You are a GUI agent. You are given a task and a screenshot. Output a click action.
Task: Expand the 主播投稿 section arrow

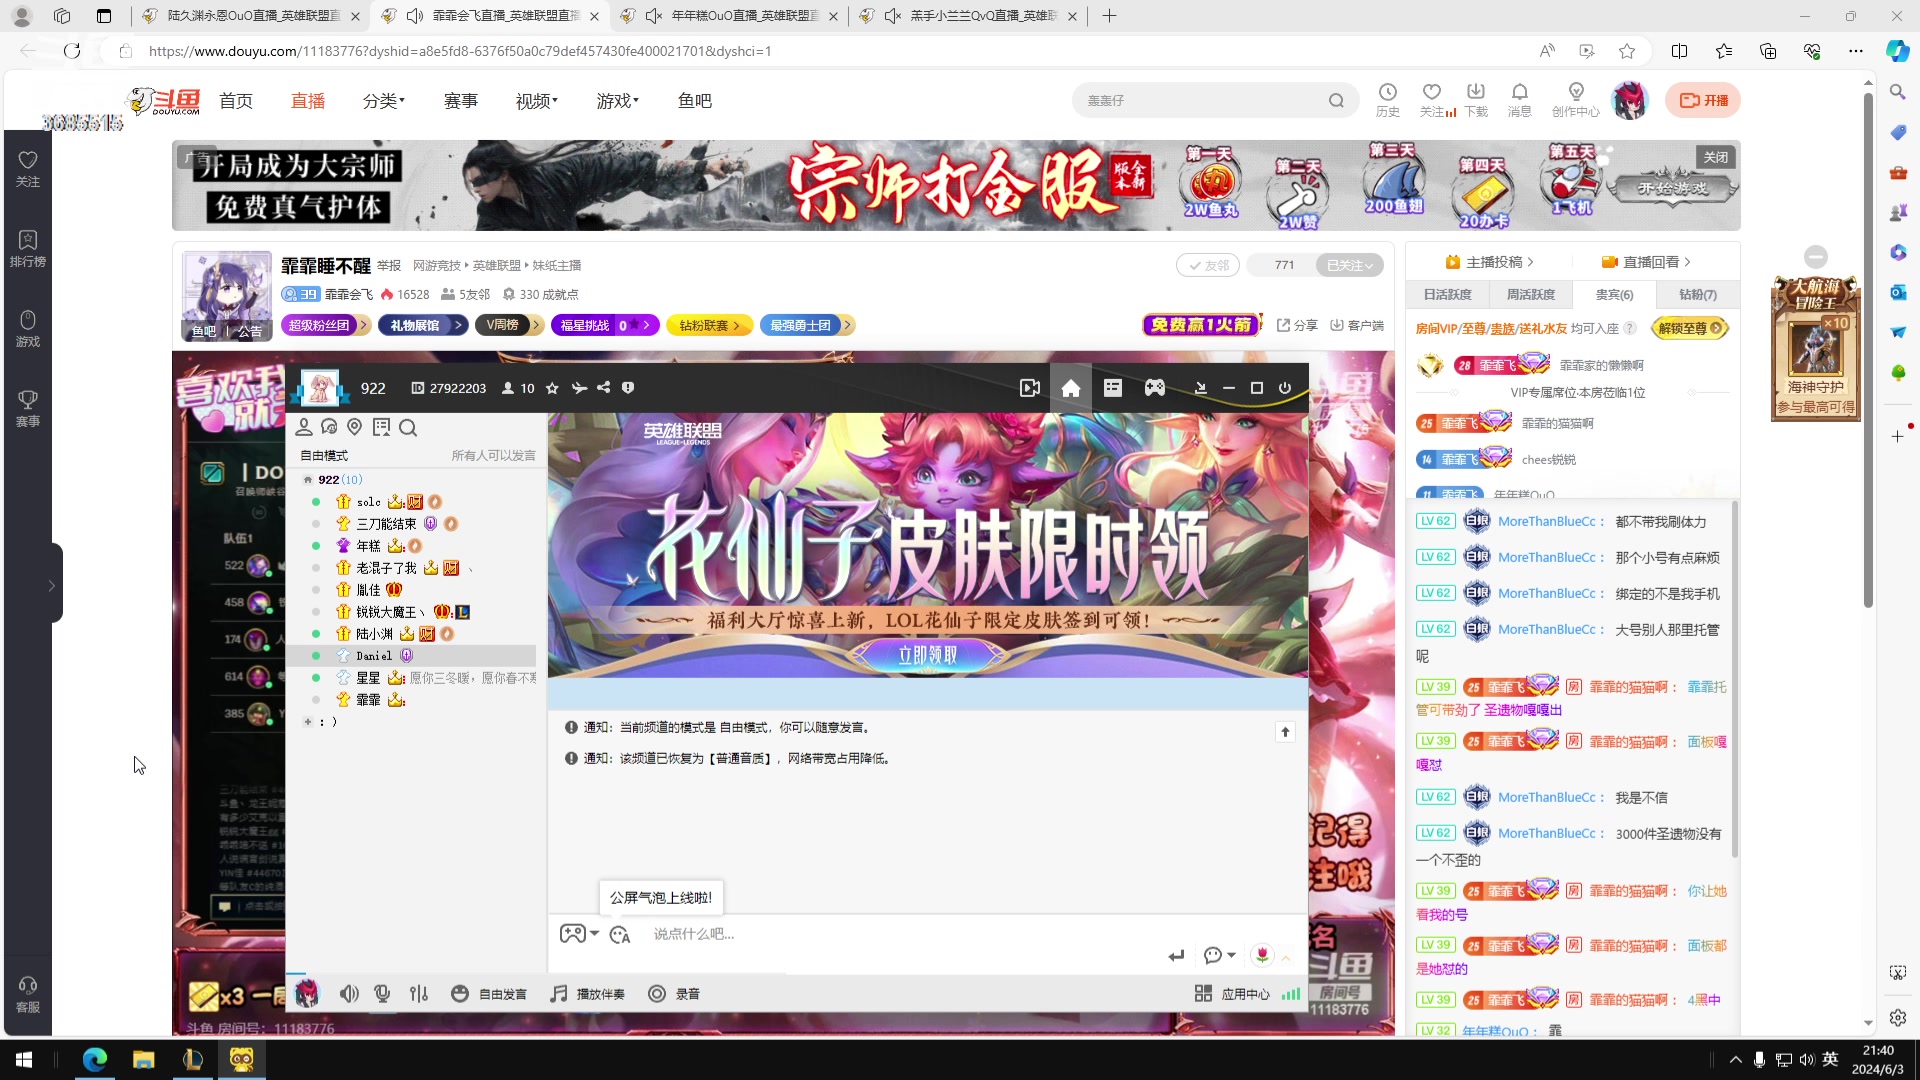(x=1530, y=262)
